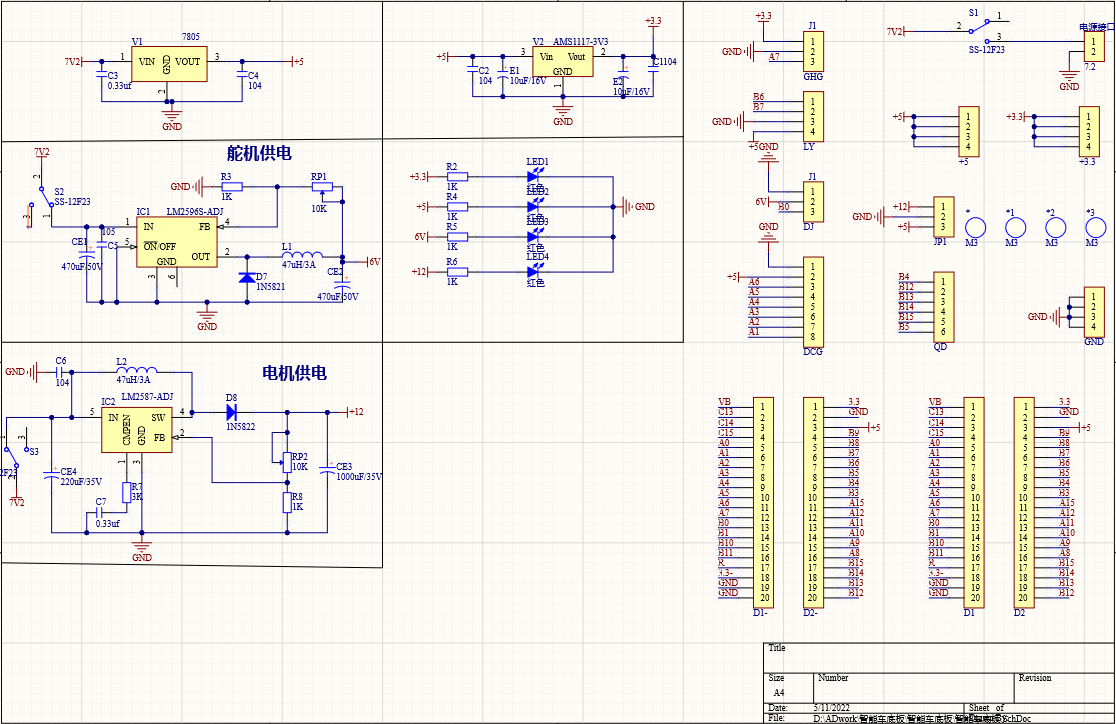The height and width of the screenshot is (724, 1116).
Task: Click the D8 1N5822 diode symbol
Action: (x=231, y=411)
